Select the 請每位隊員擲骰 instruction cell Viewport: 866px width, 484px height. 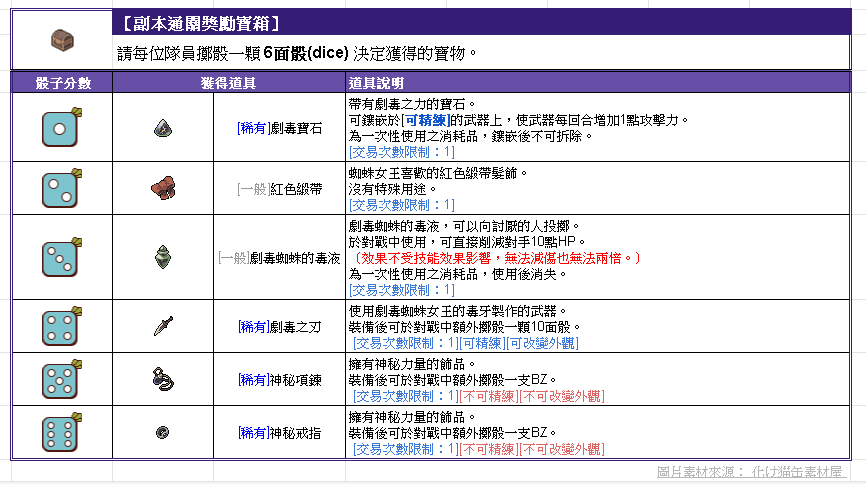(x=481, y=53)
